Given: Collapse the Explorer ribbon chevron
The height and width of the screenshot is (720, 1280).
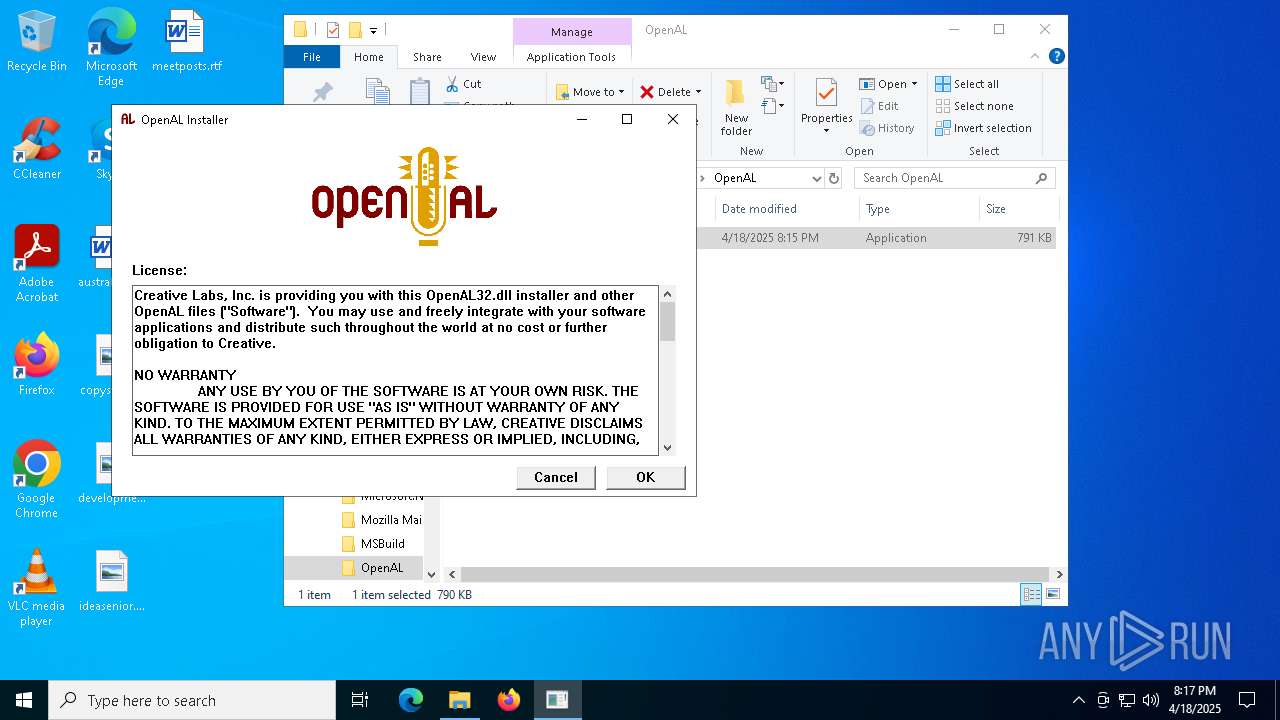Looking at the screenshot, I should (1036, 57).
